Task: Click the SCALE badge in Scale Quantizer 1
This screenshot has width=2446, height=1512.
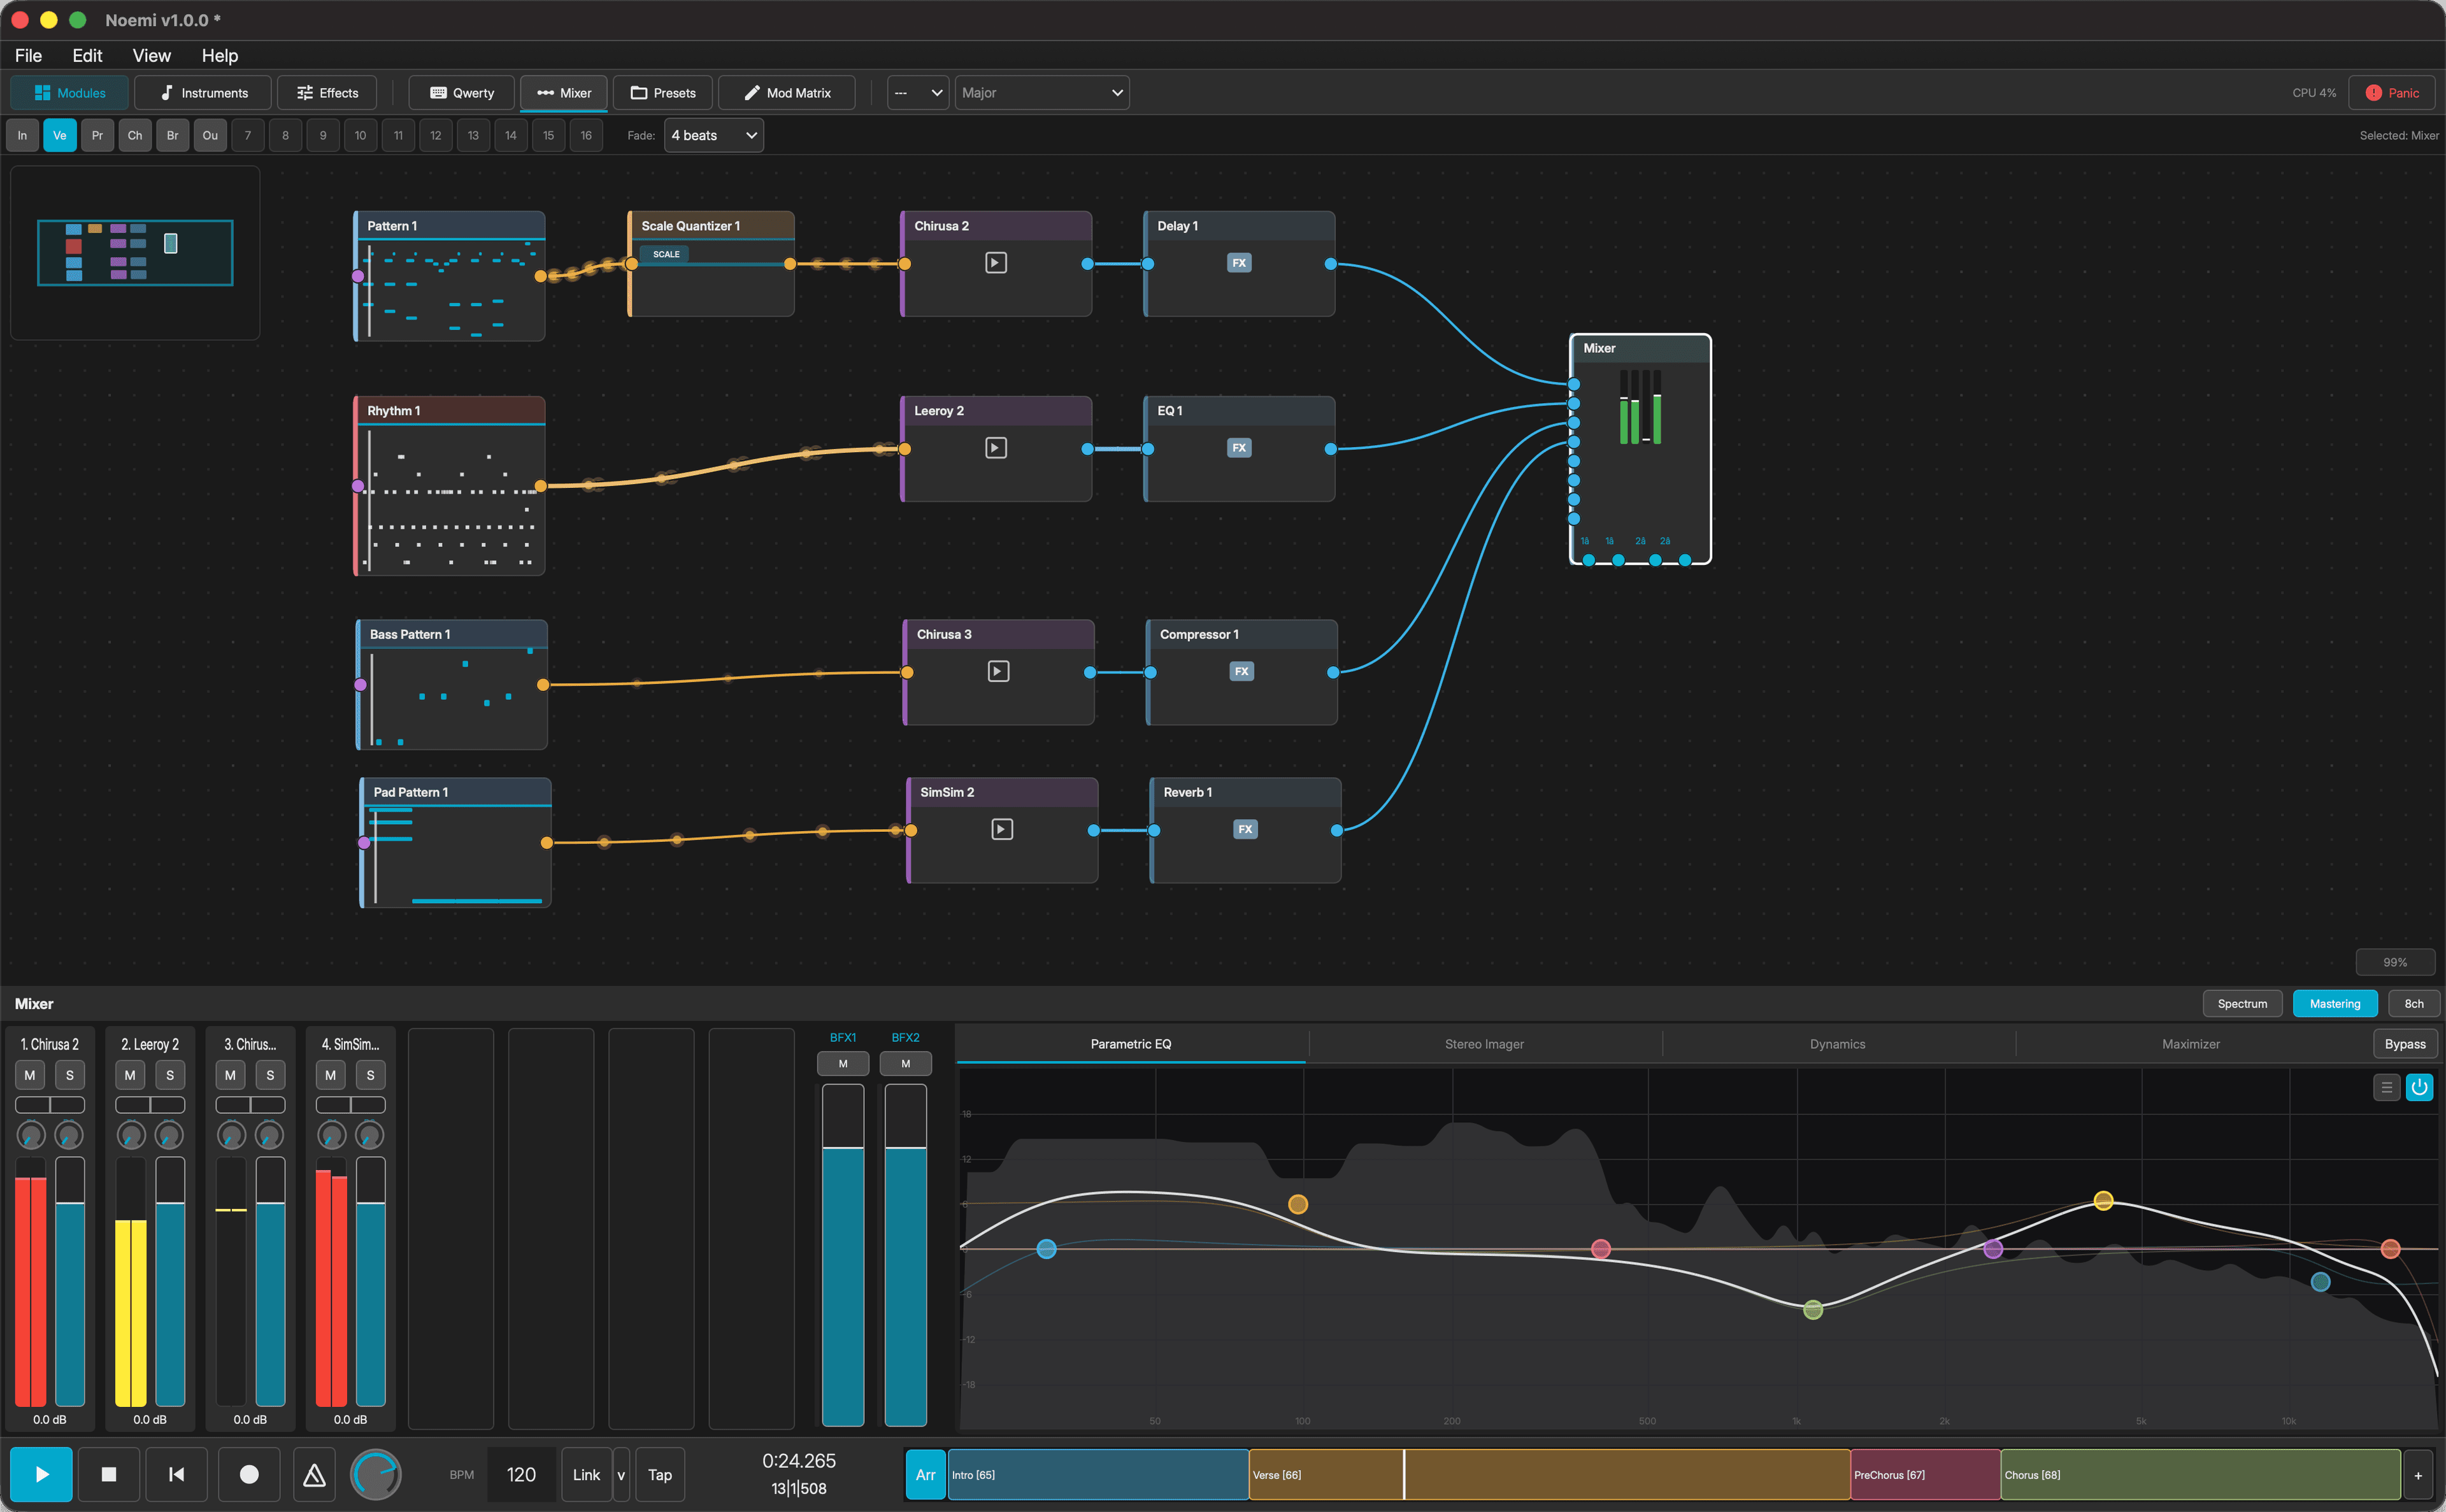Action: tap(665, 254)
